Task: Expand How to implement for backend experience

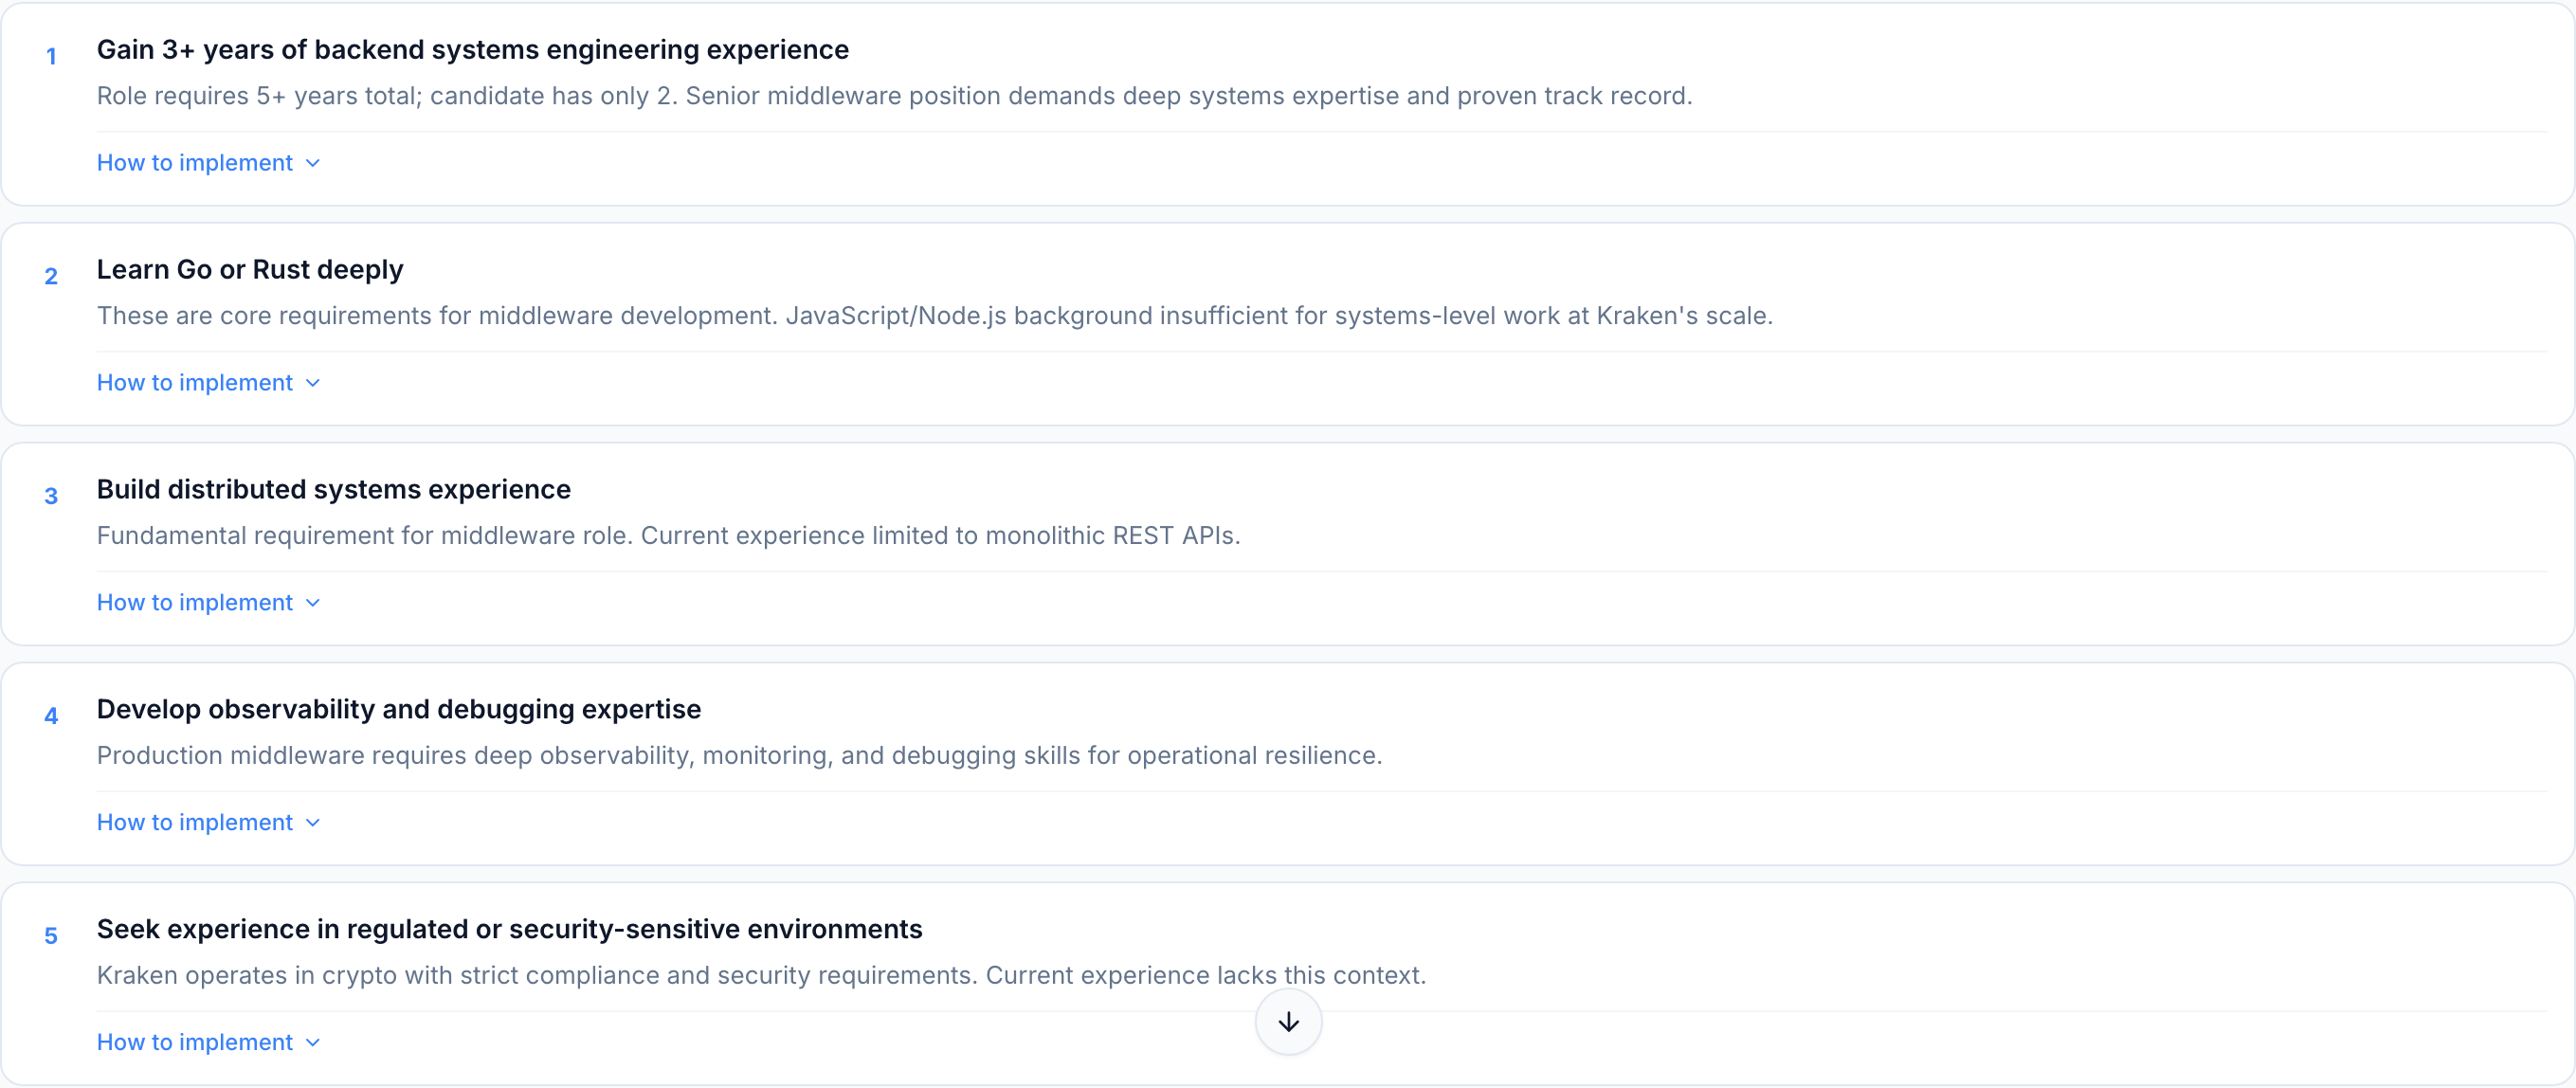Action: point(195,163)
